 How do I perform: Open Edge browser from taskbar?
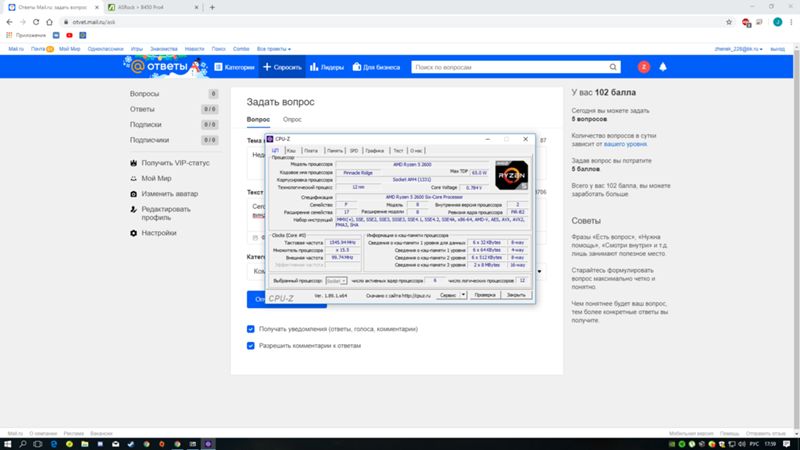pyautogui.click(x=54, y=444)
